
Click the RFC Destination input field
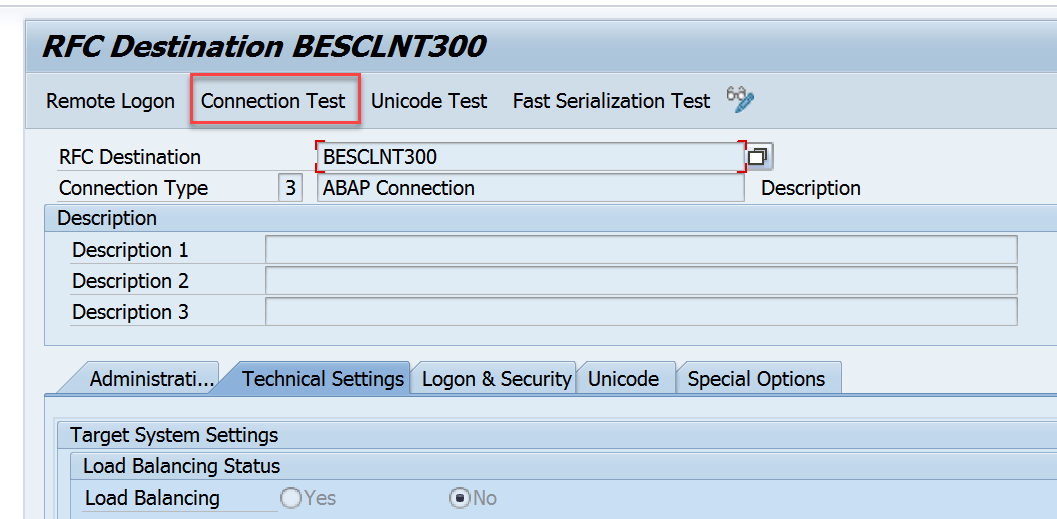[x=530, y=157]
